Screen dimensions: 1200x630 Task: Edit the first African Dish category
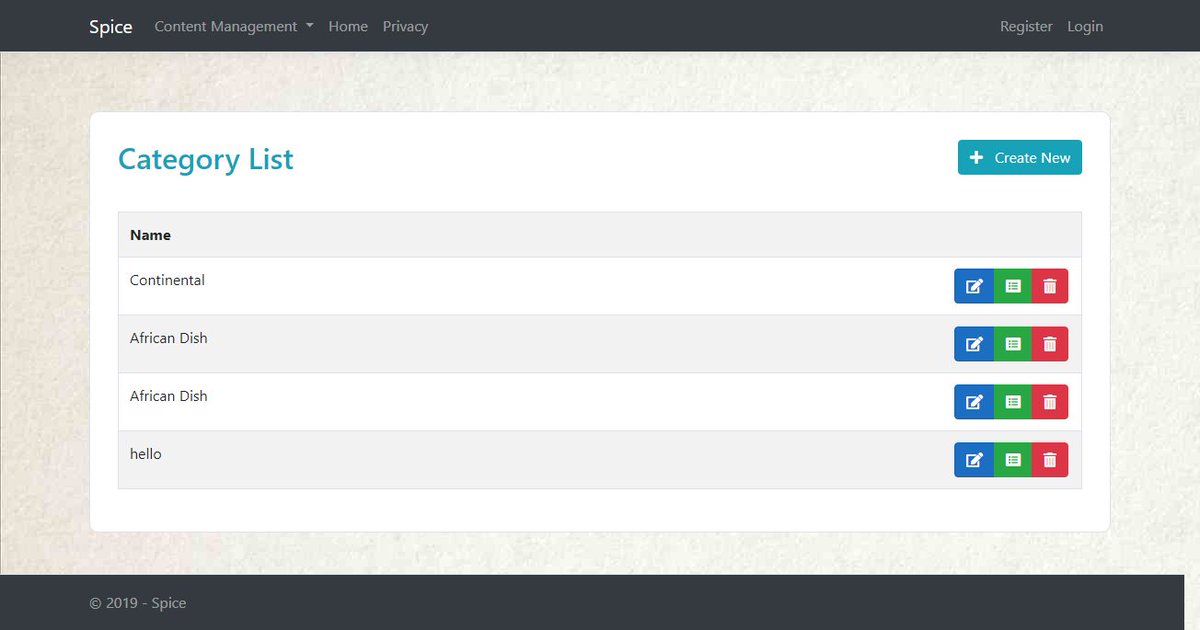974,344
